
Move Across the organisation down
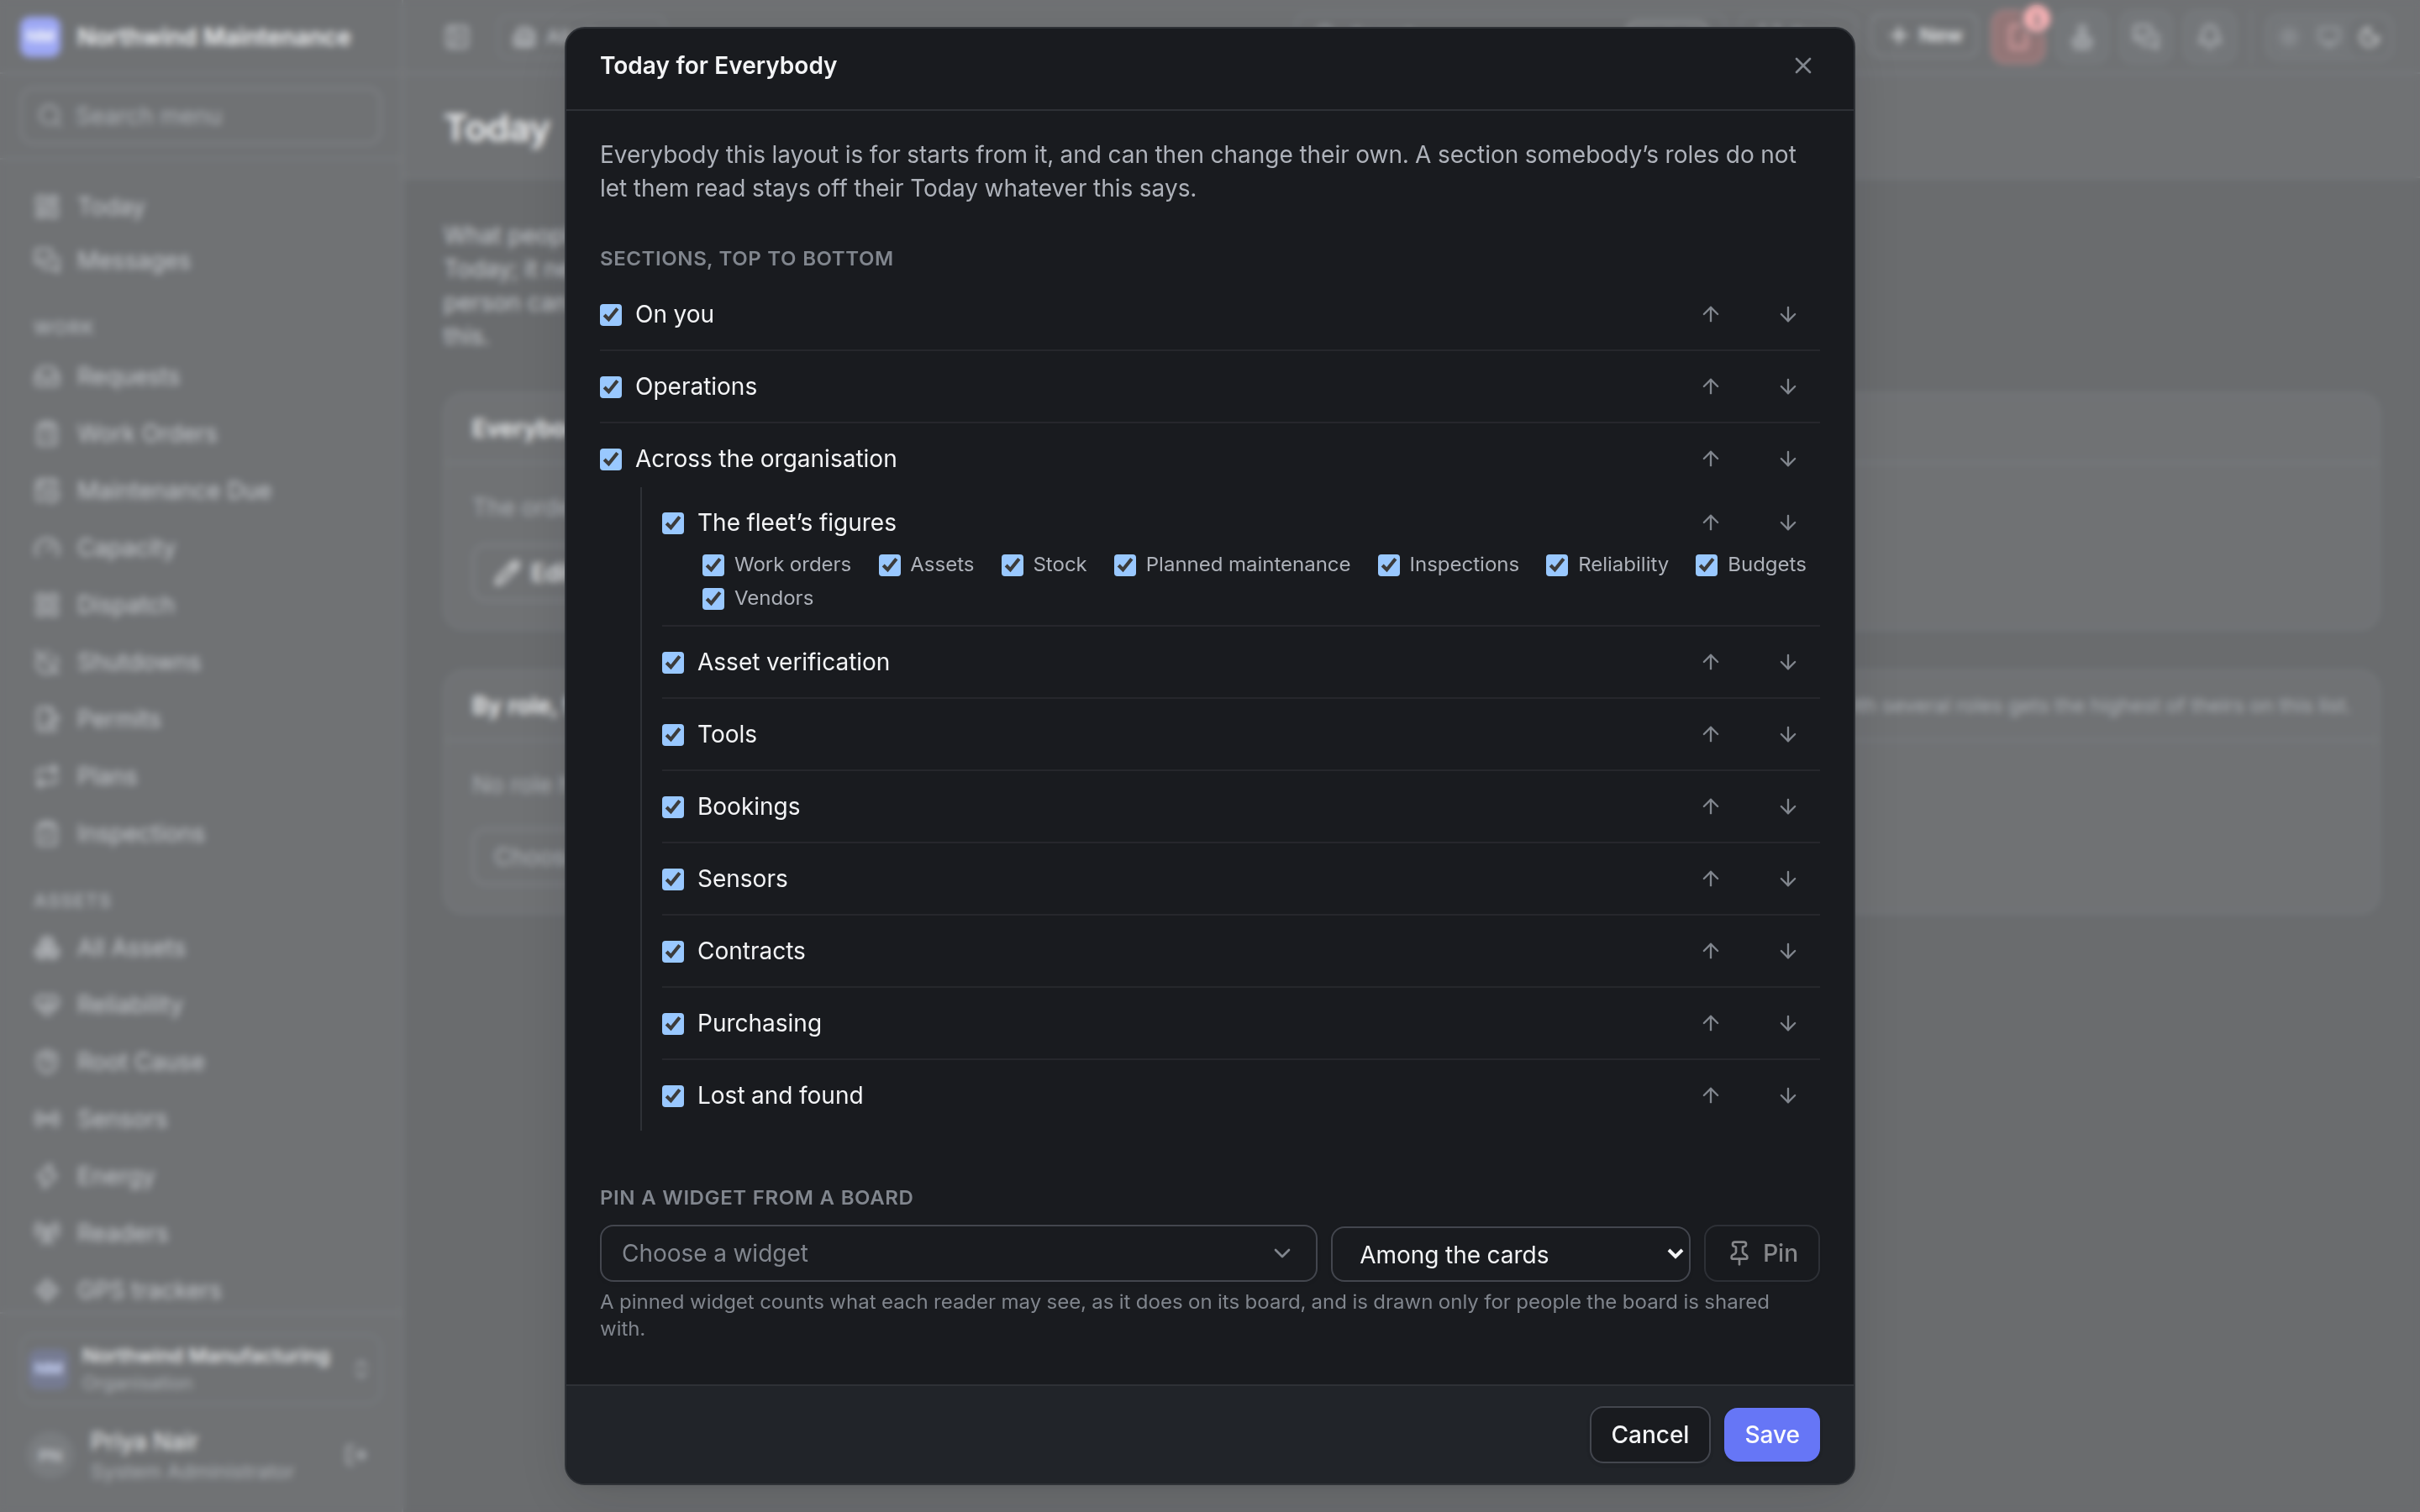pyautogui.click(x=1787, y=458)
